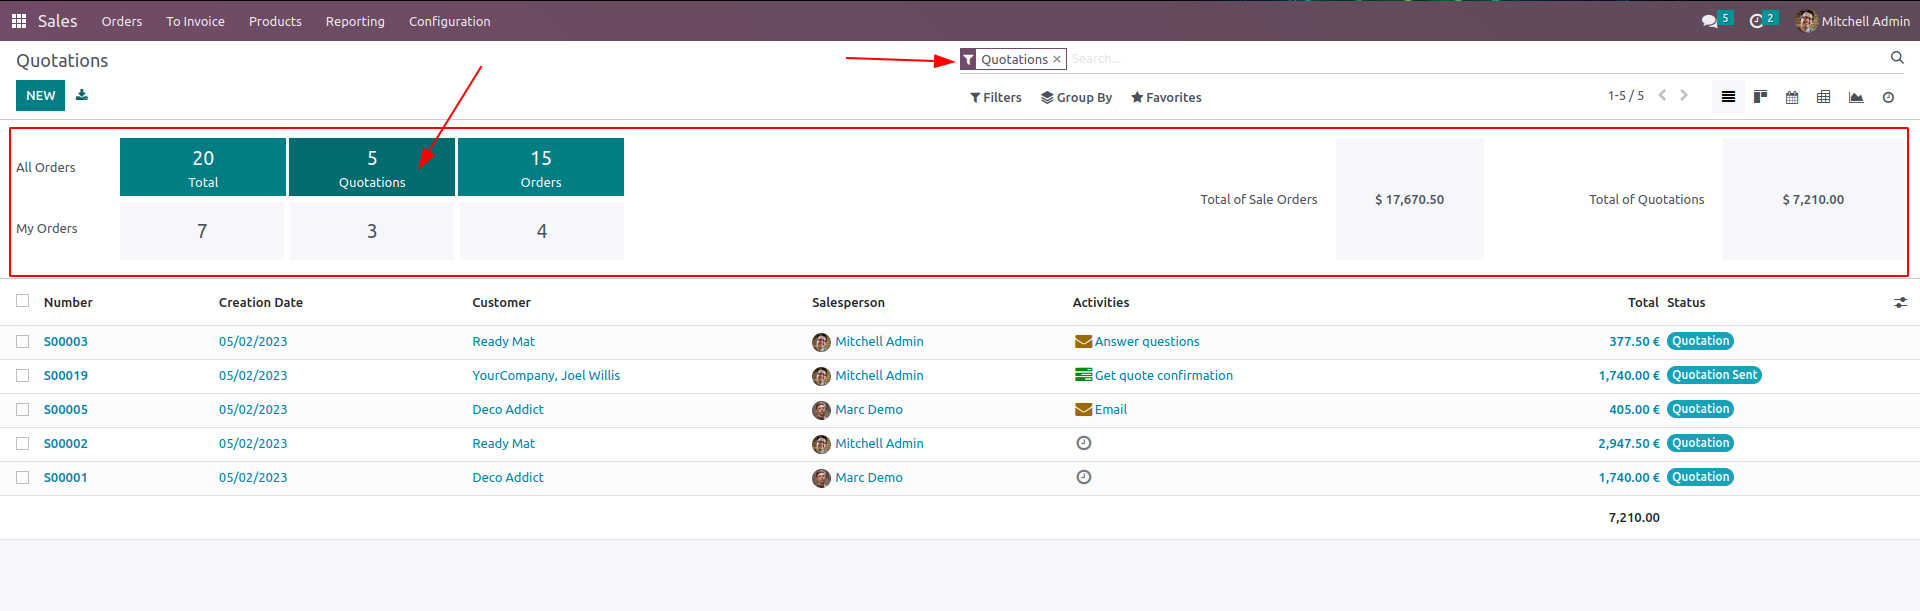Click the $ 7,210.00 quotations total tile
Image resolution: width=1920 pixels, height=611 pixels.
[1814, 199]
